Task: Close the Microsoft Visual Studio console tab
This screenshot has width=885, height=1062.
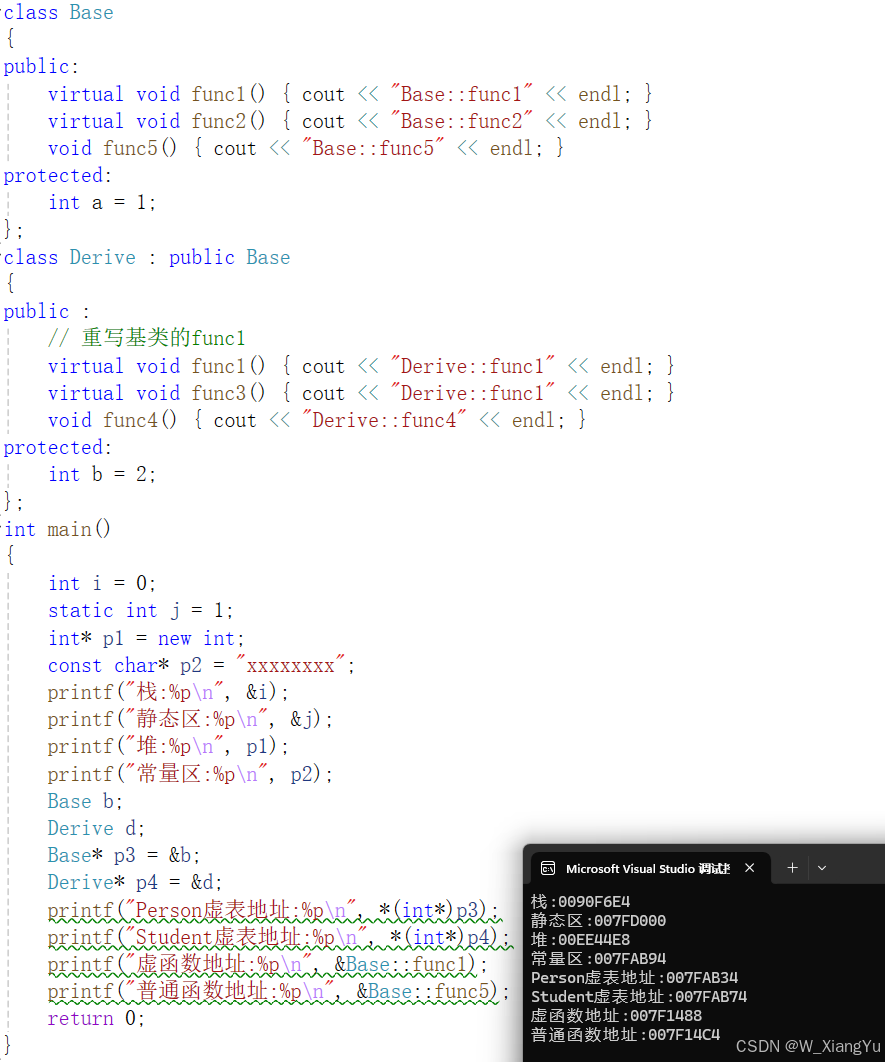Action: [750, 868]
